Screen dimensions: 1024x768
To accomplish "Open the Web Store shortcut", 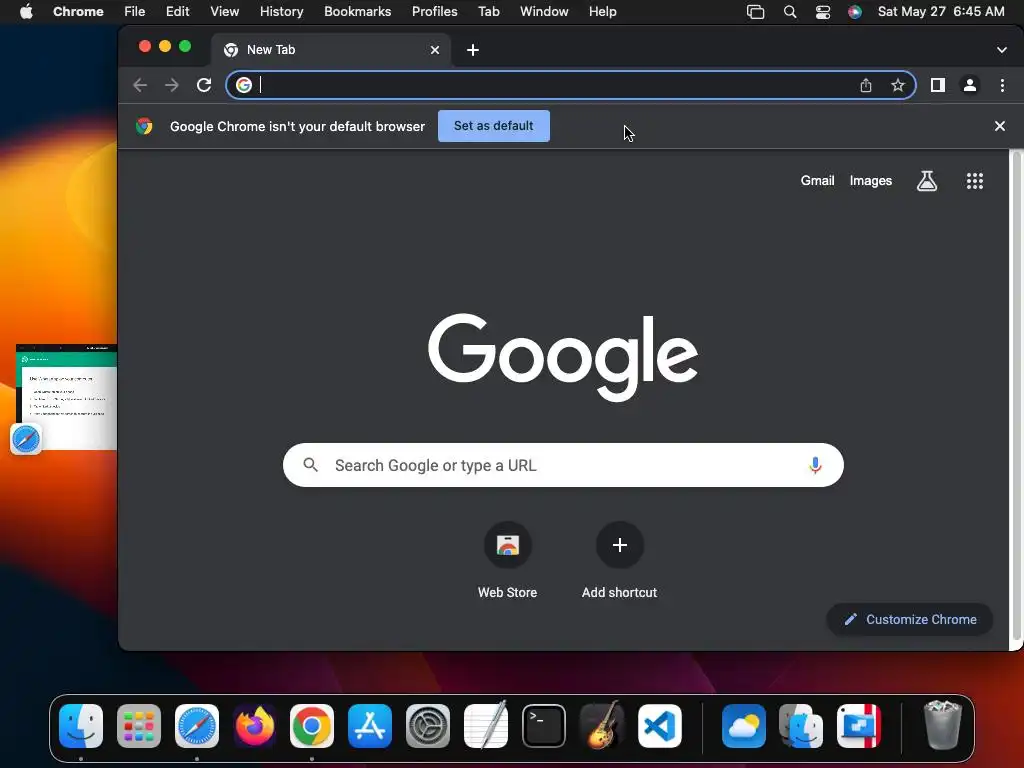I will pos(507,560).
